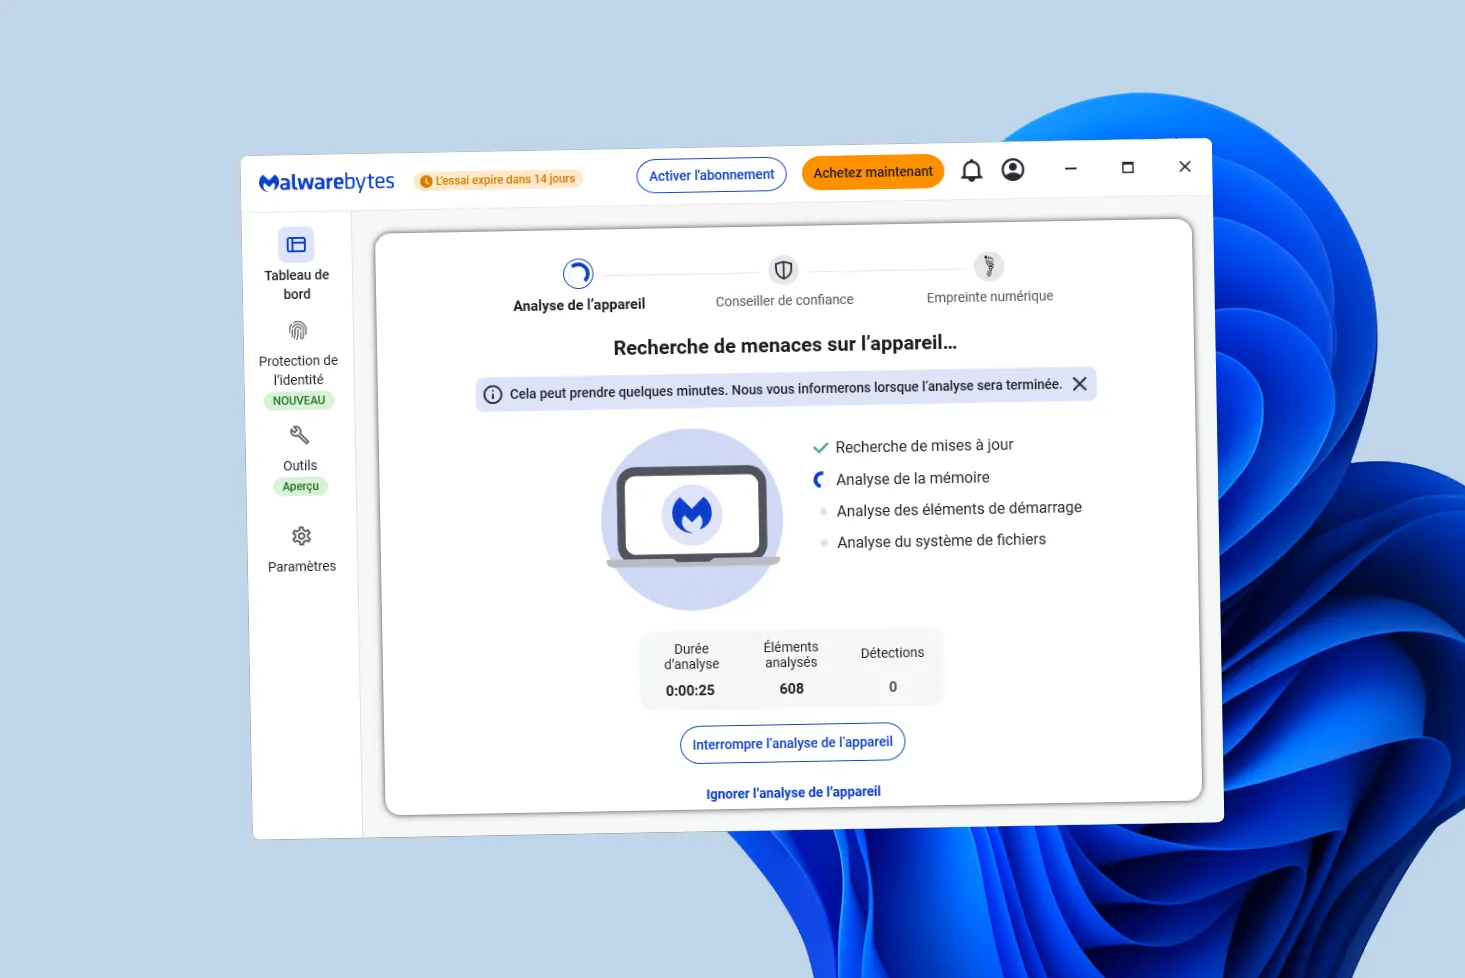The image size is (1465, 978).
Task: Select Tableau de bord label in sidebar
Action: (x=296, y=285)
